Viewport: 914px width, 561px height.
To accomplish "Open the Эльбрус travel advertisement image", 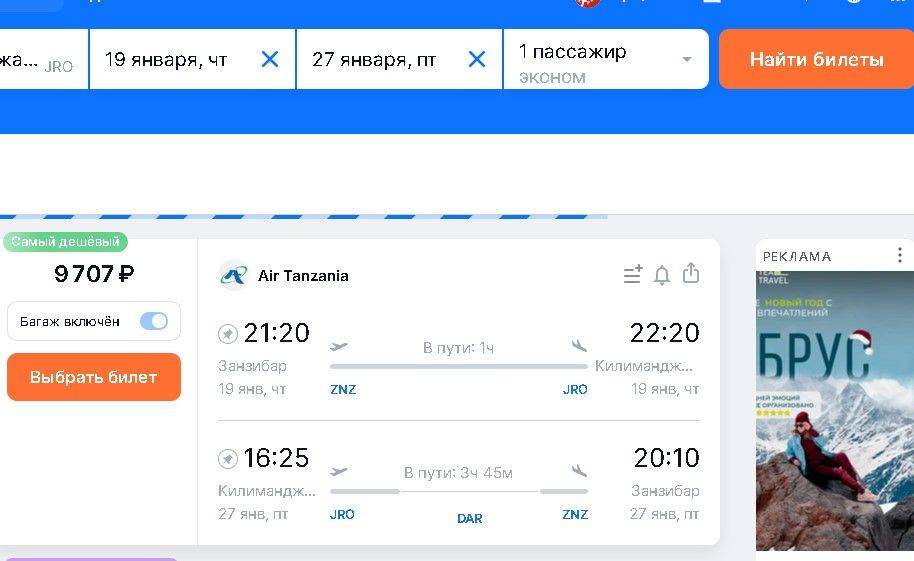I will coord(835,410).
